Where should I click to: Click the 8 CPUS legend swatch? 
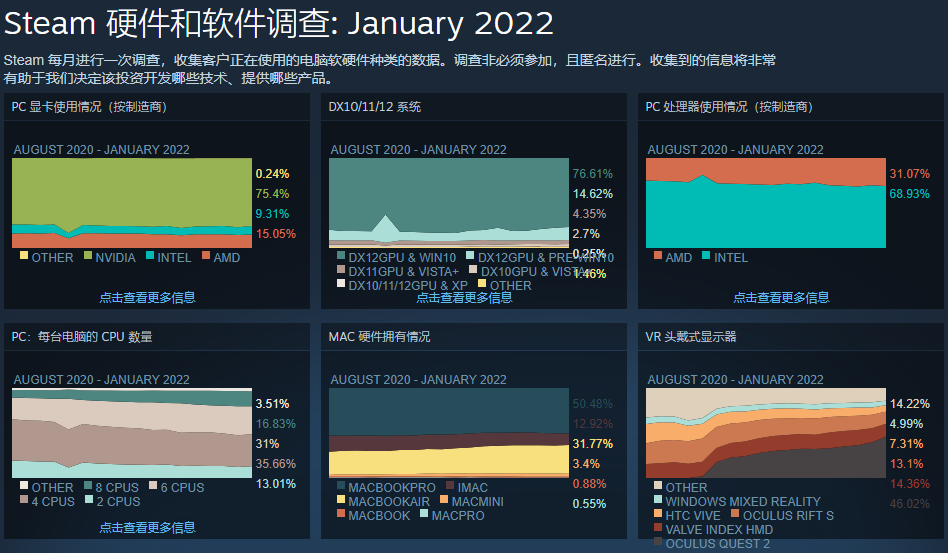(88, 485)
